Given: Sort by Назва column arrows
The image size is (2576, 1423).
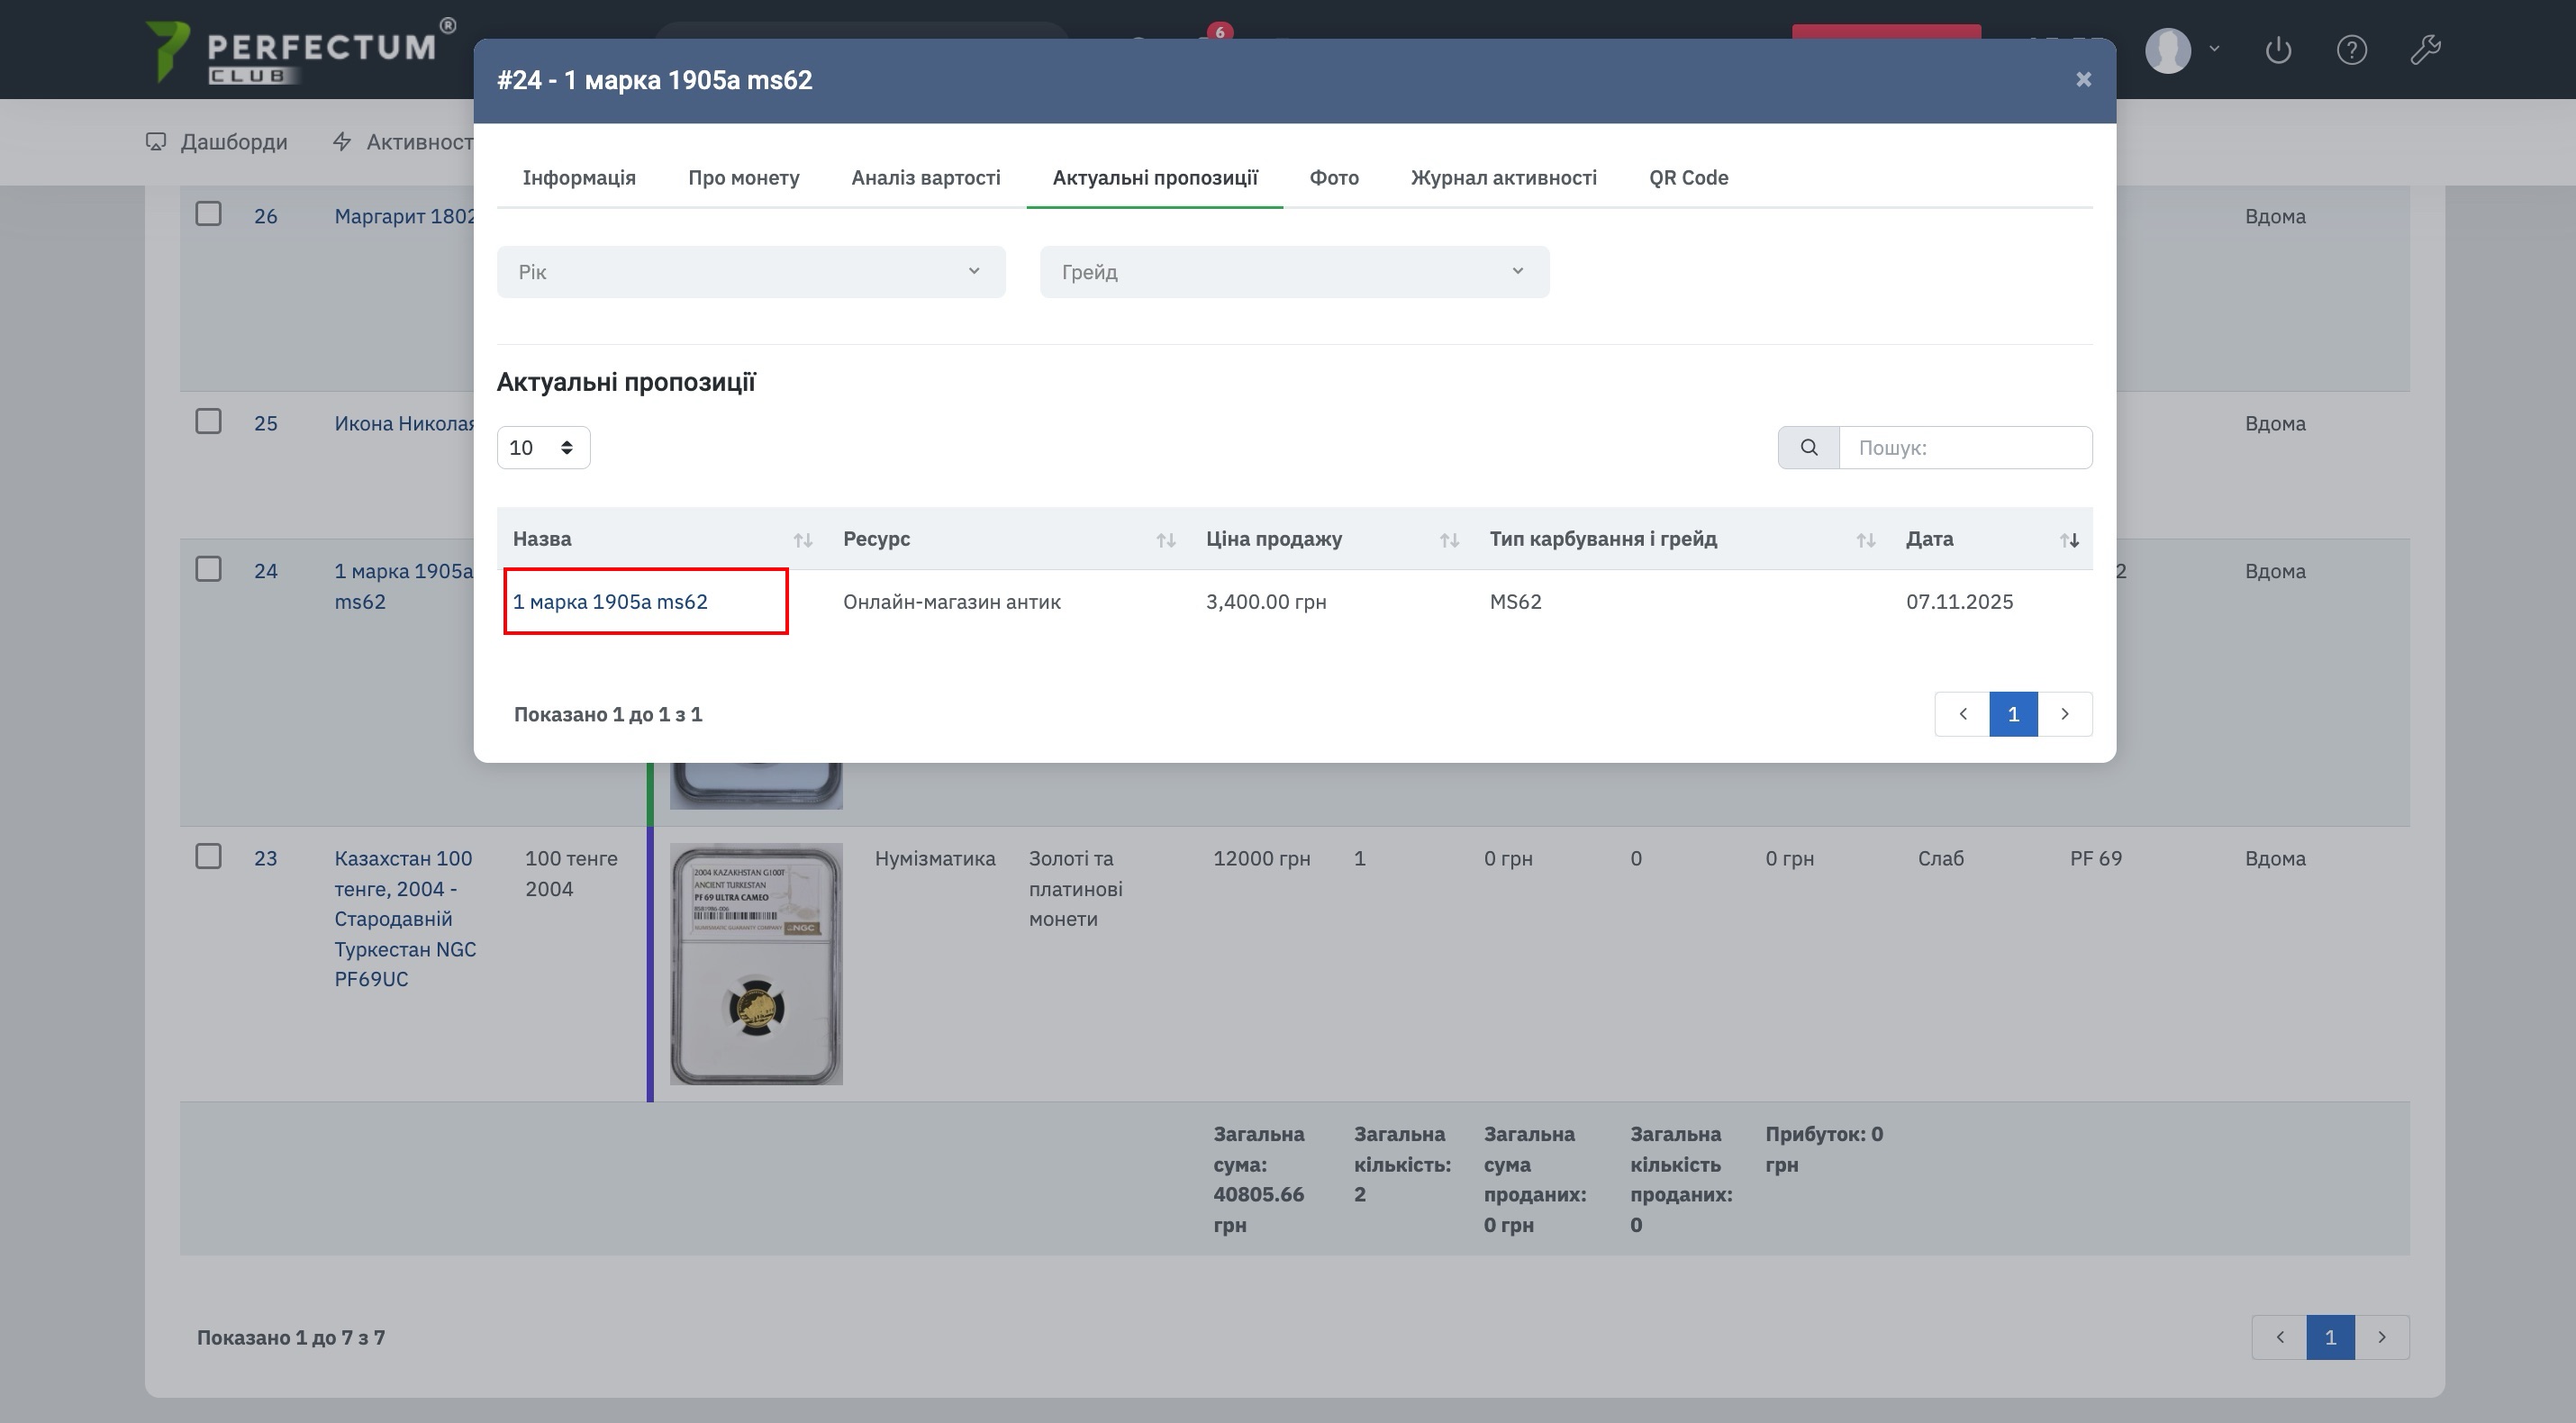Looking at the screenshot, I should point(802,540).
